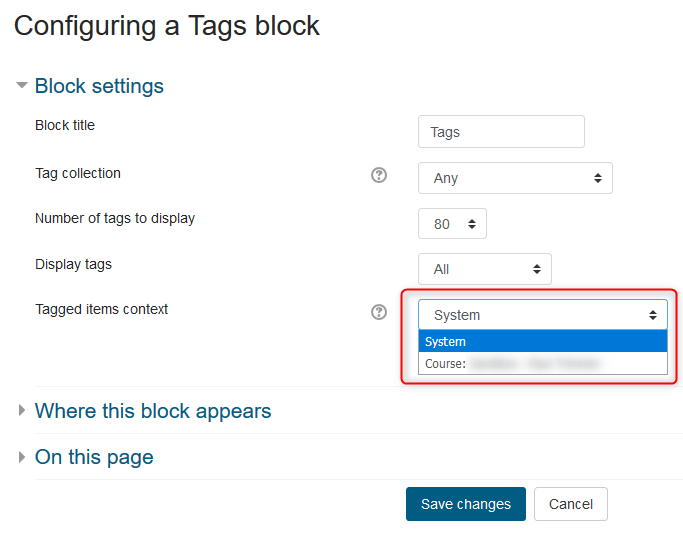Image resolution: width=683 pixels, height=537 pixels.
Task: Close the Tagged items context select box
Action: point(542,315)
